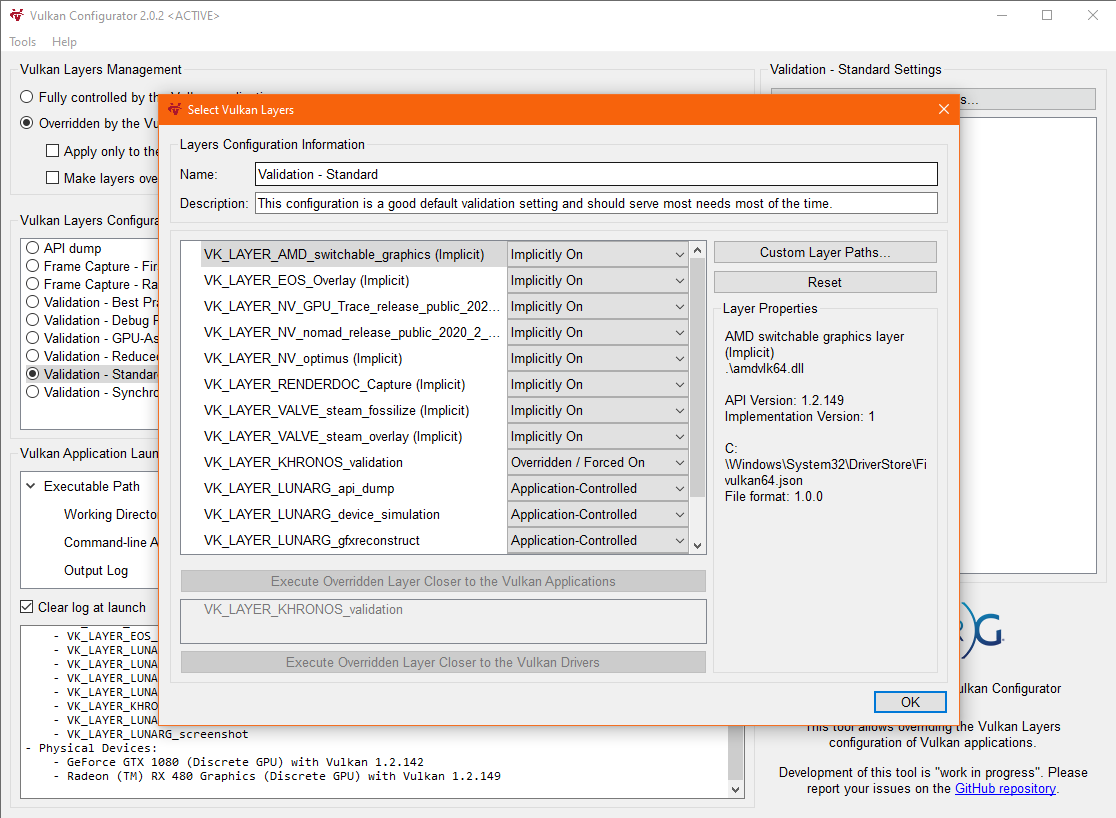1116x818 pixels.
Task: Enable the Clear log at launch checkbox
Action: (27, 607)
